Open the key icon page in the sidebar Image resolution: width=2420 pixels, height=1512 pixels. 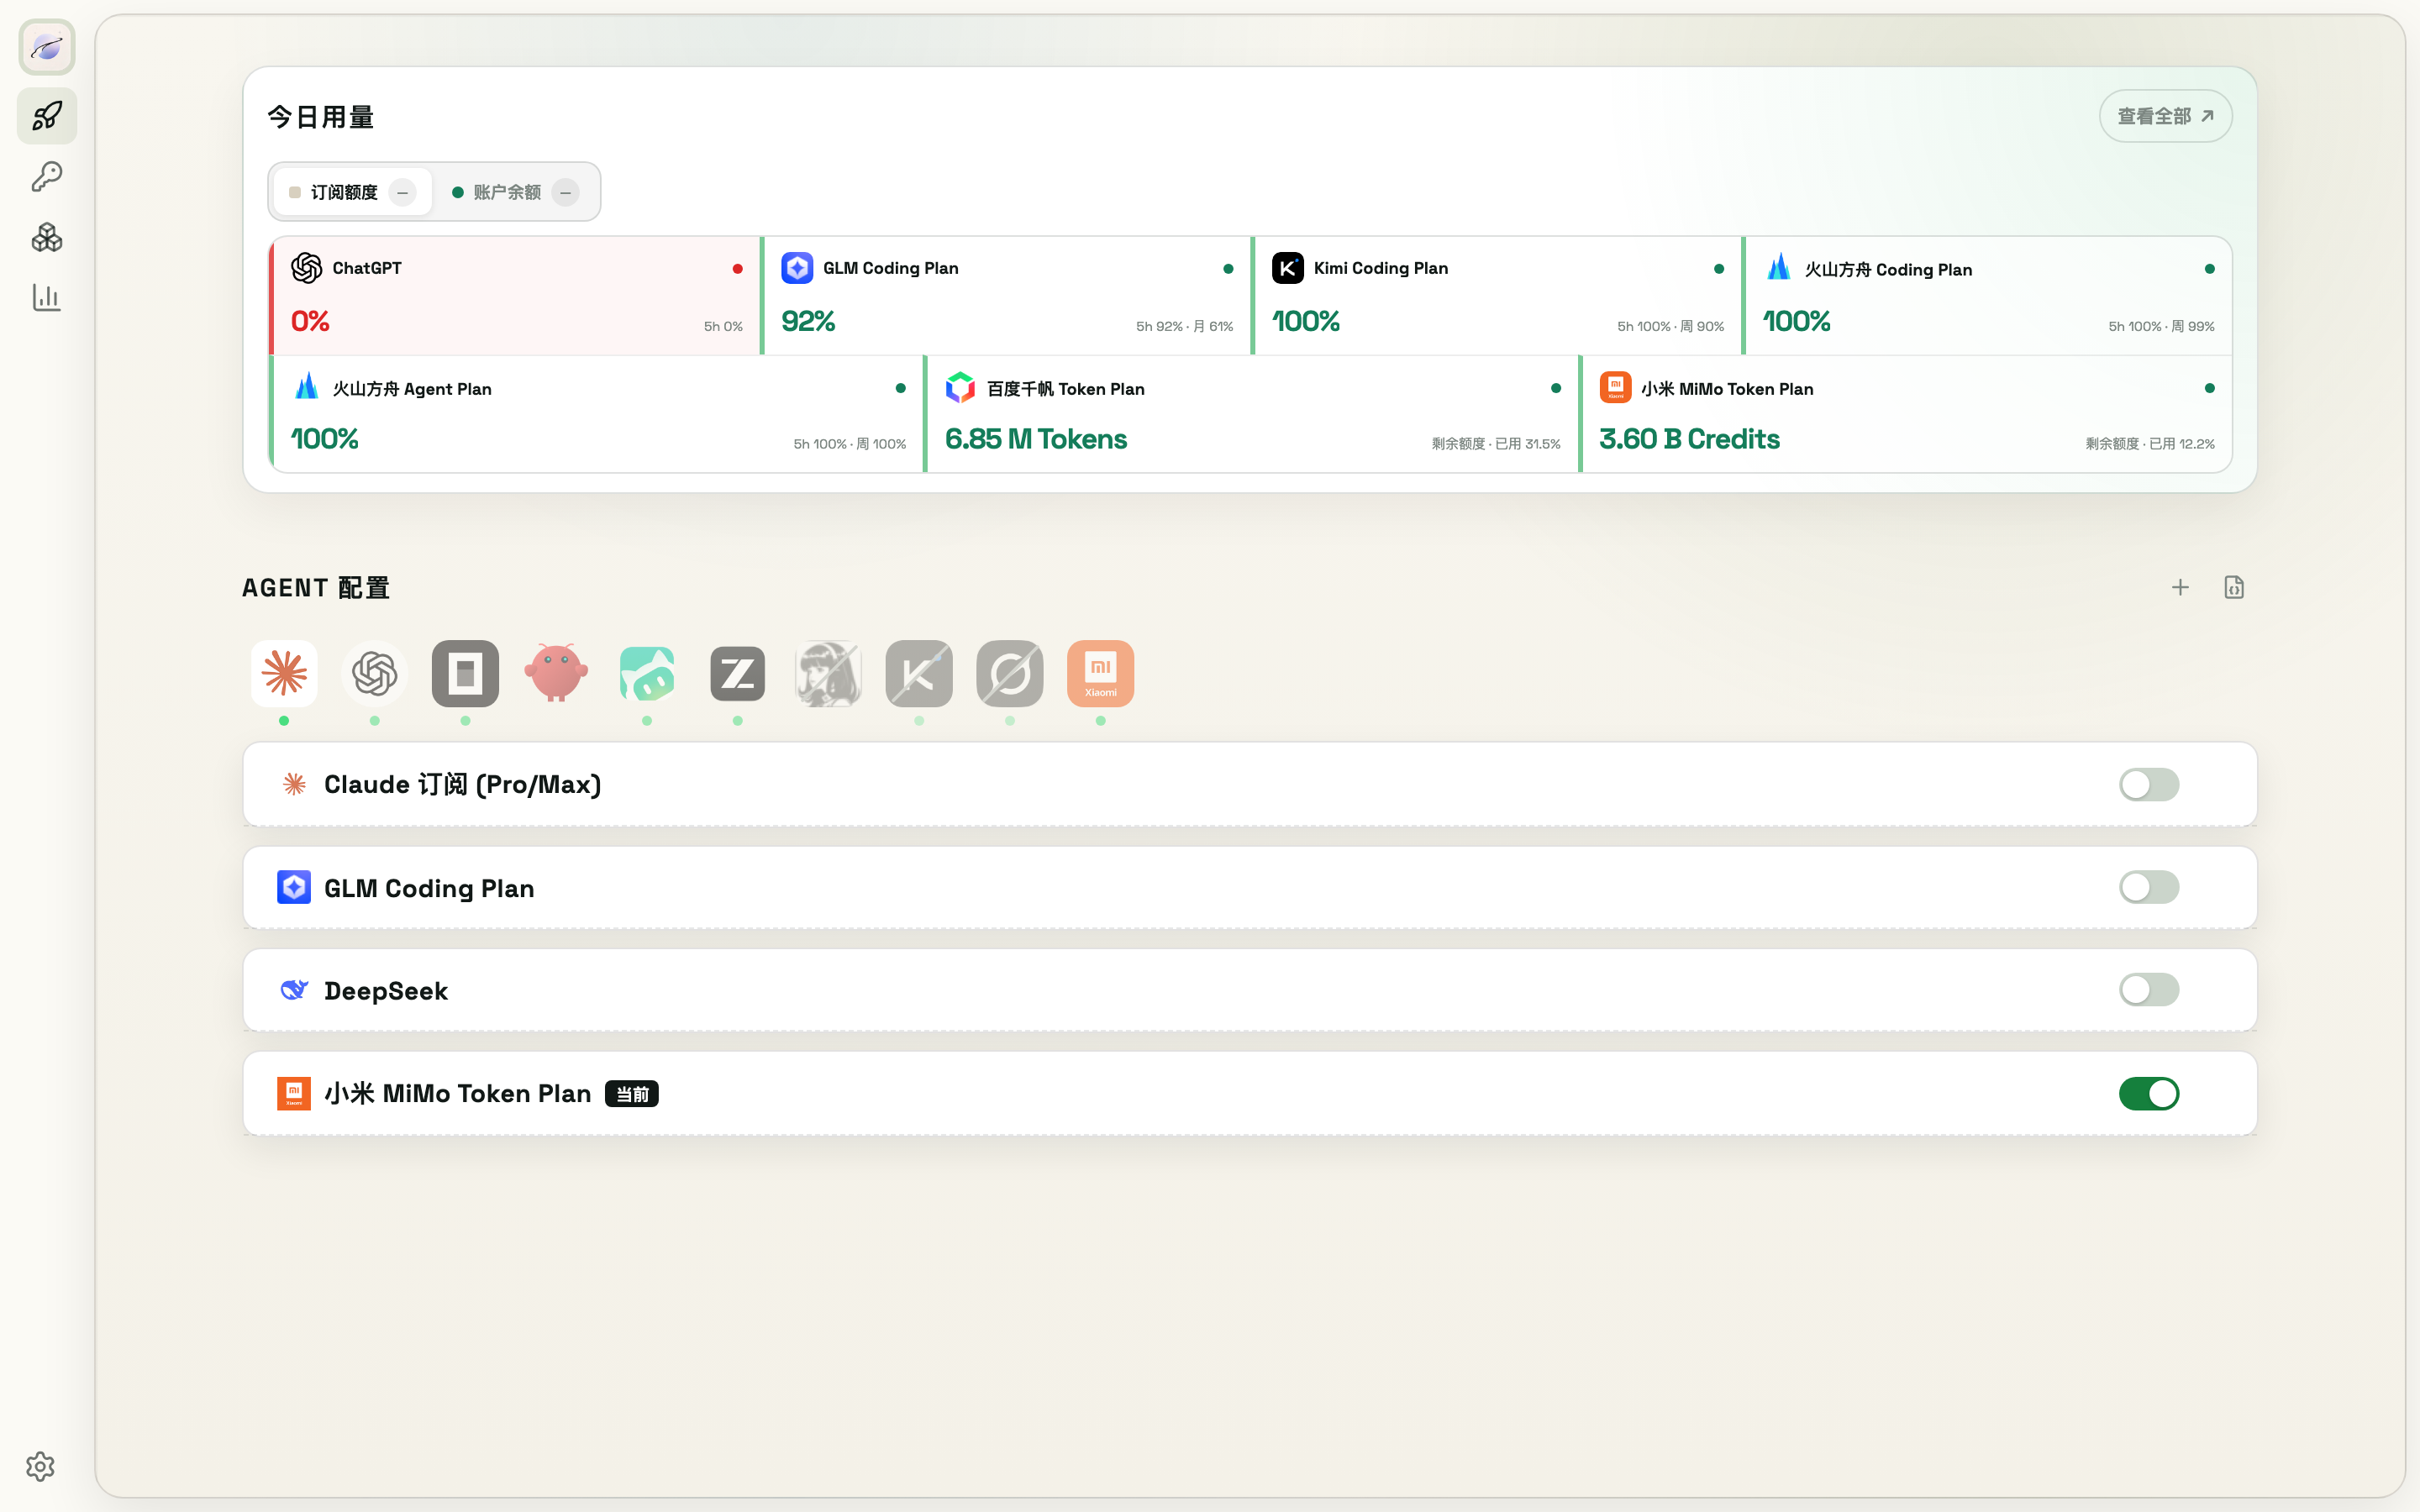(x=47, y=177)
